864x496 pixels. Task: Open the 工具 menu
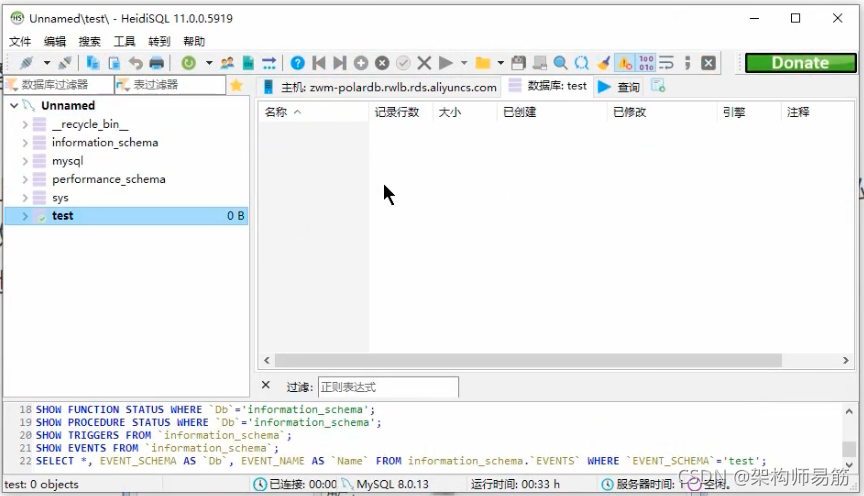(124, 41)
